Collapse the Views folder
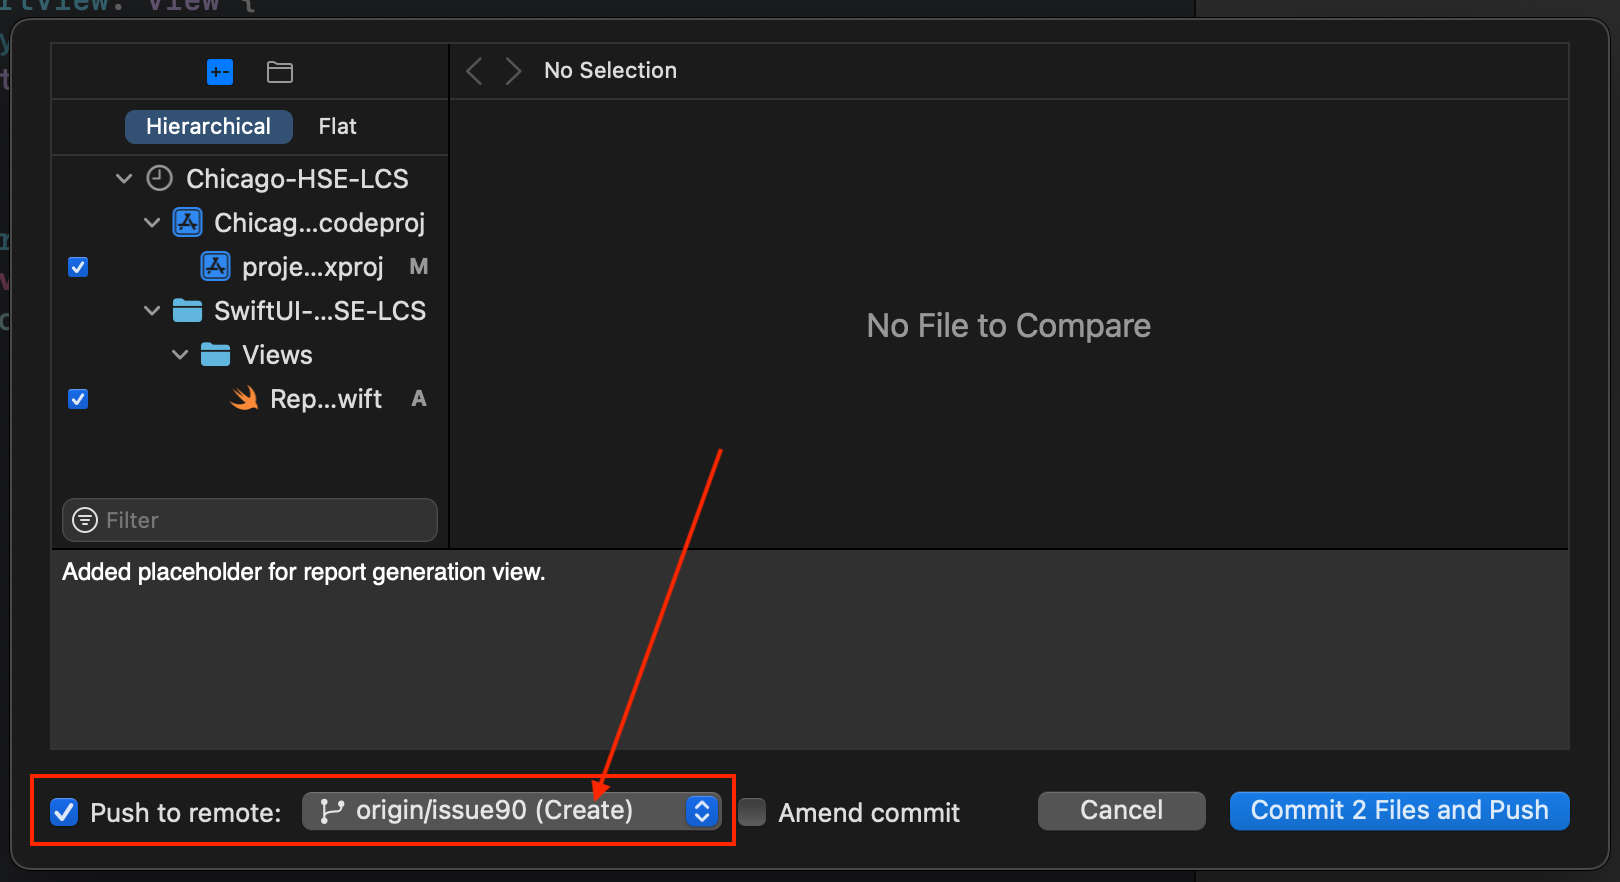The height and width of the screenshot is (882, 1620). [x=180, y=355]
